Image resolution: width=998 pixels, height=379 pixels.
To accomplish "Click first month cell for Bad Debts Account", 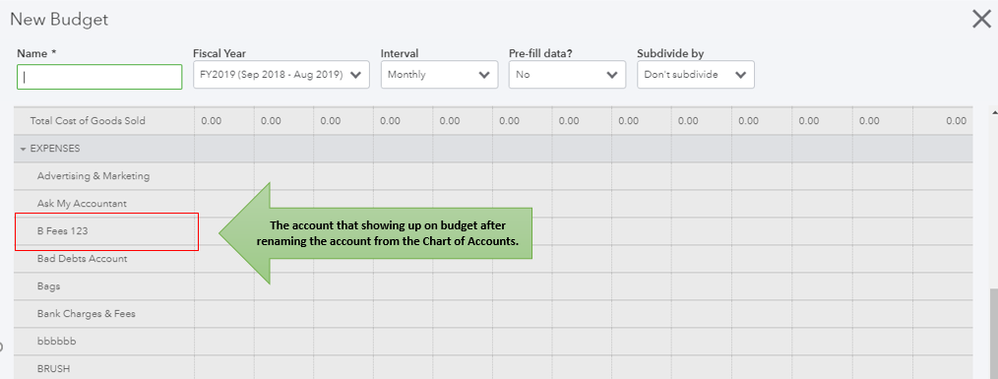I will tap(224, 259).
